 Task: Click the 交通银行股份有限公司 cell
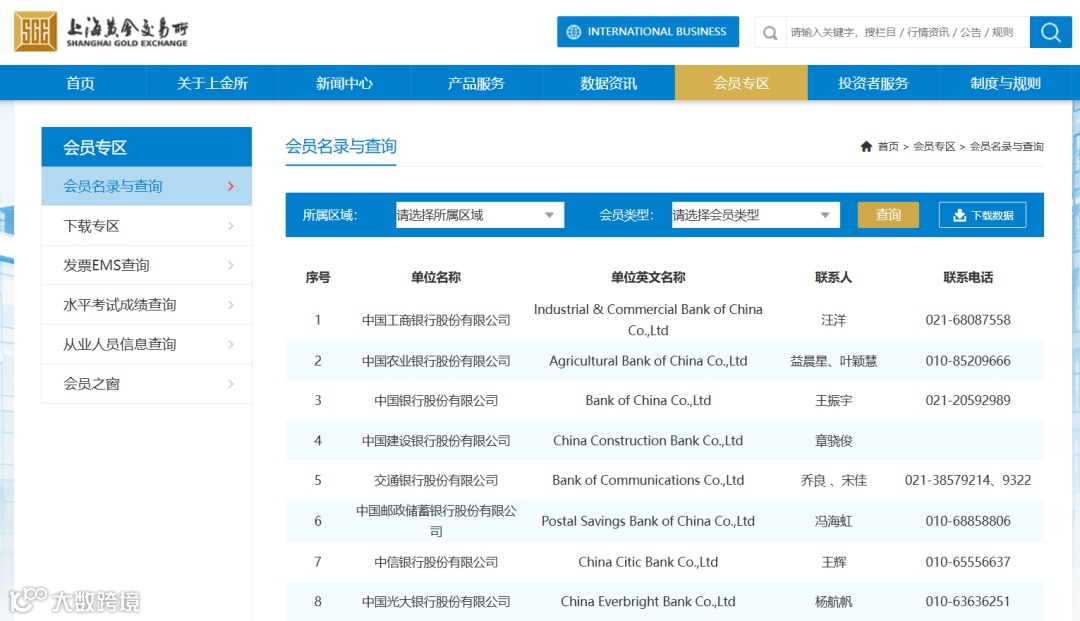pyautogui.click(x=436, y=481)
